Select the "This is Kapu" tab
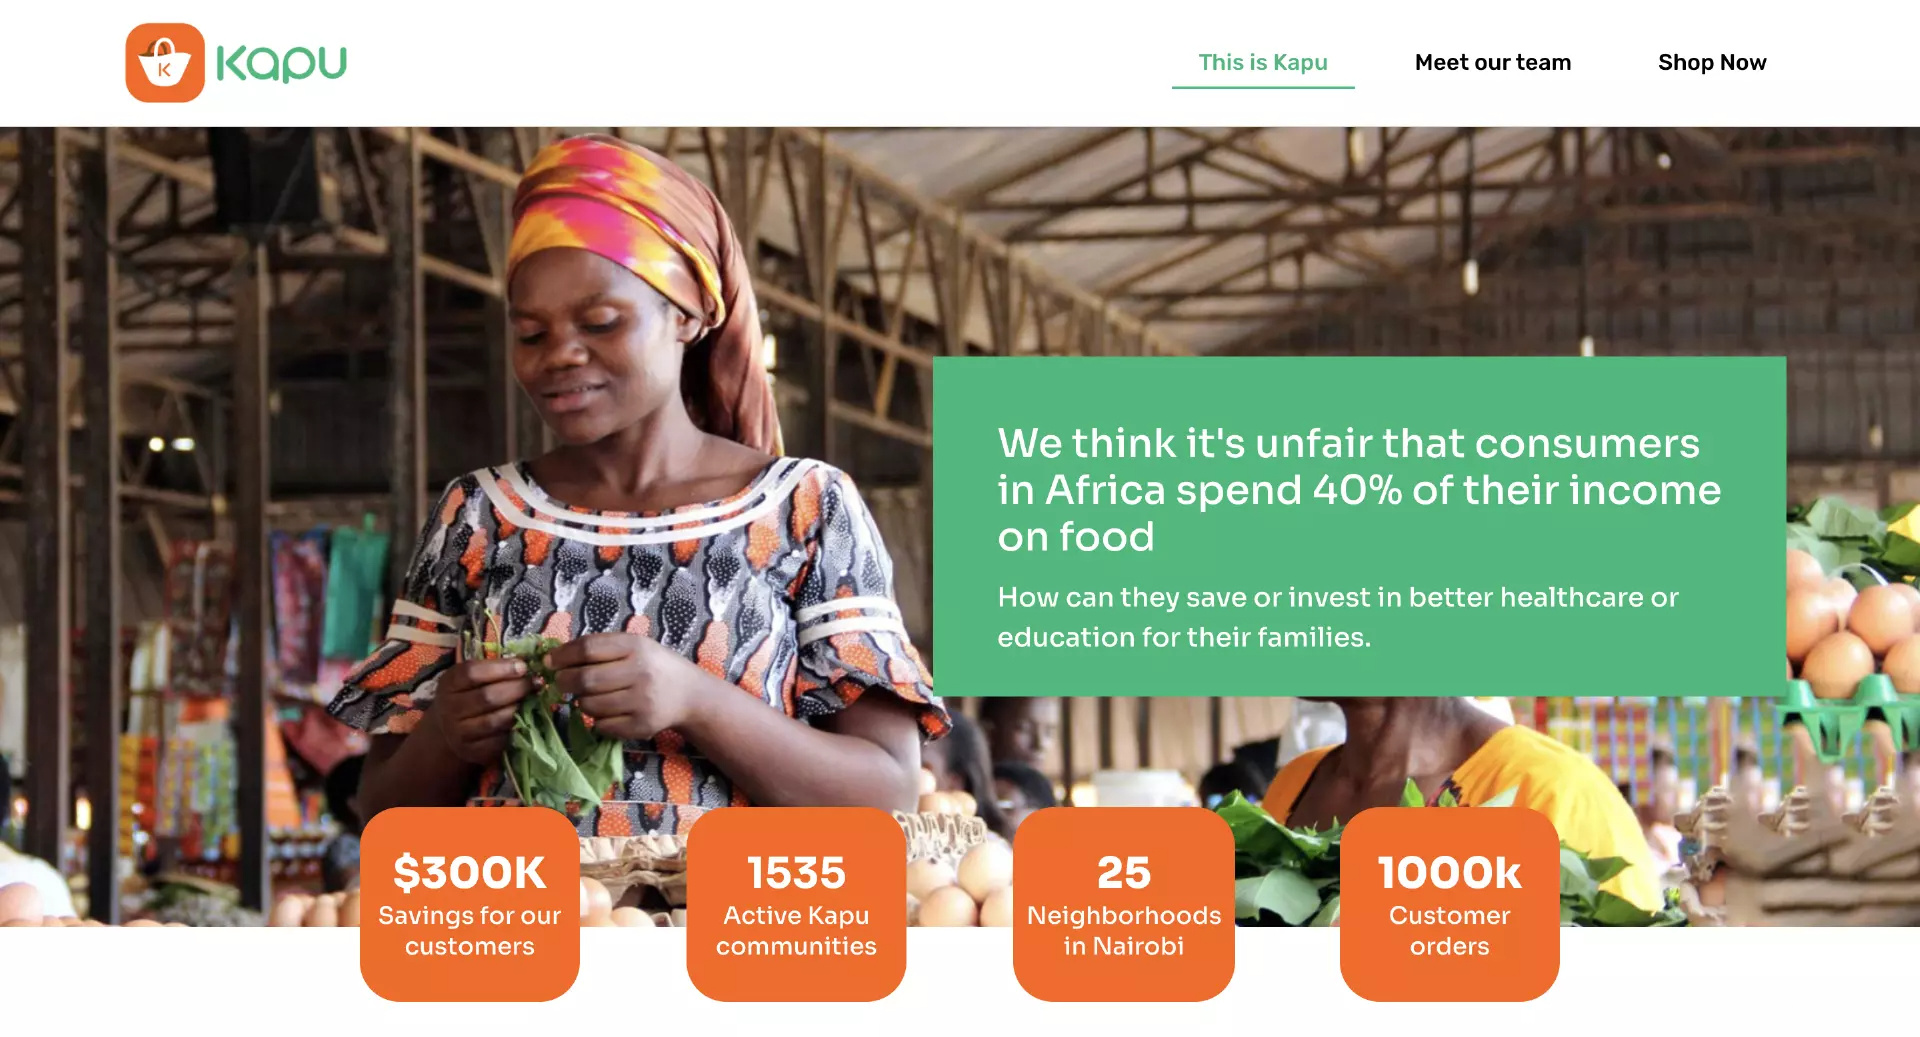 [x=1262, y=63]
